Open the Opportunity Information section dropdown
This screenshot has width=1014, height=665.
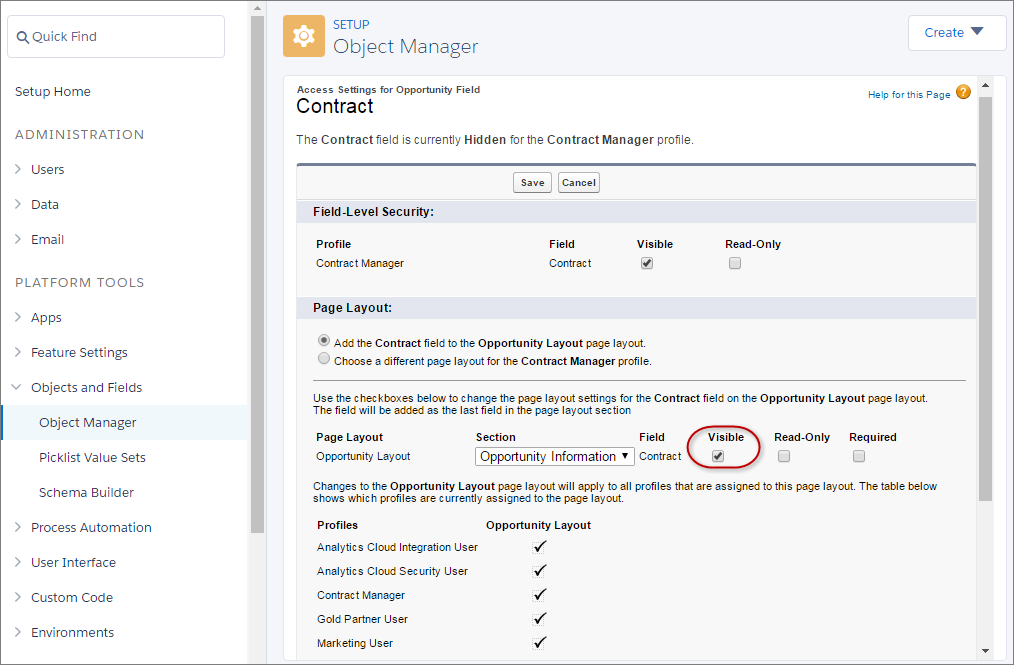tap(555, 456)
